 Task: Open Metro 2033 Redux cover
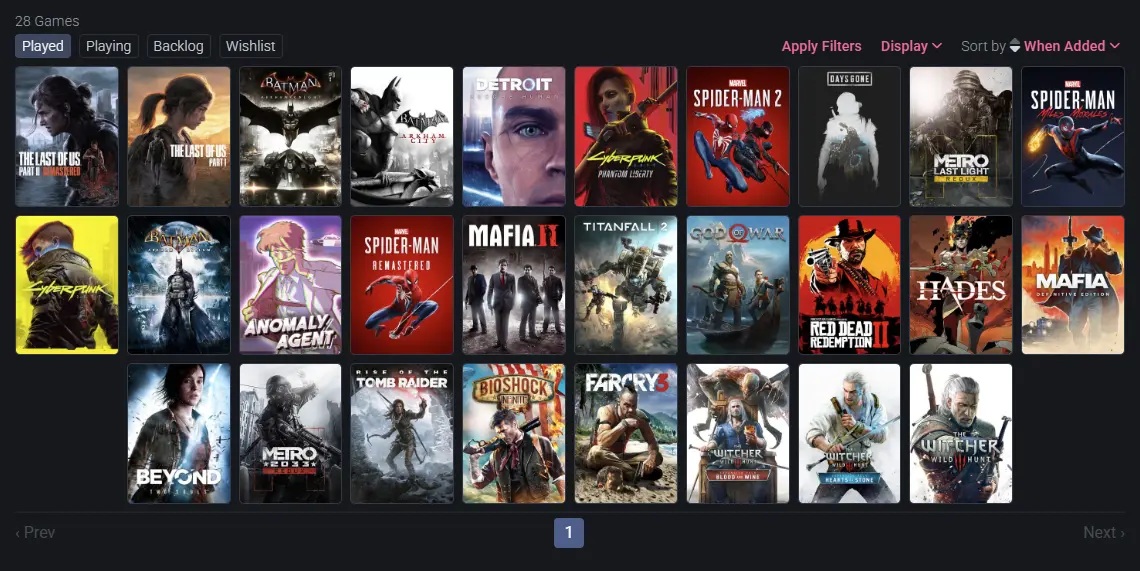tap(290, 434)
